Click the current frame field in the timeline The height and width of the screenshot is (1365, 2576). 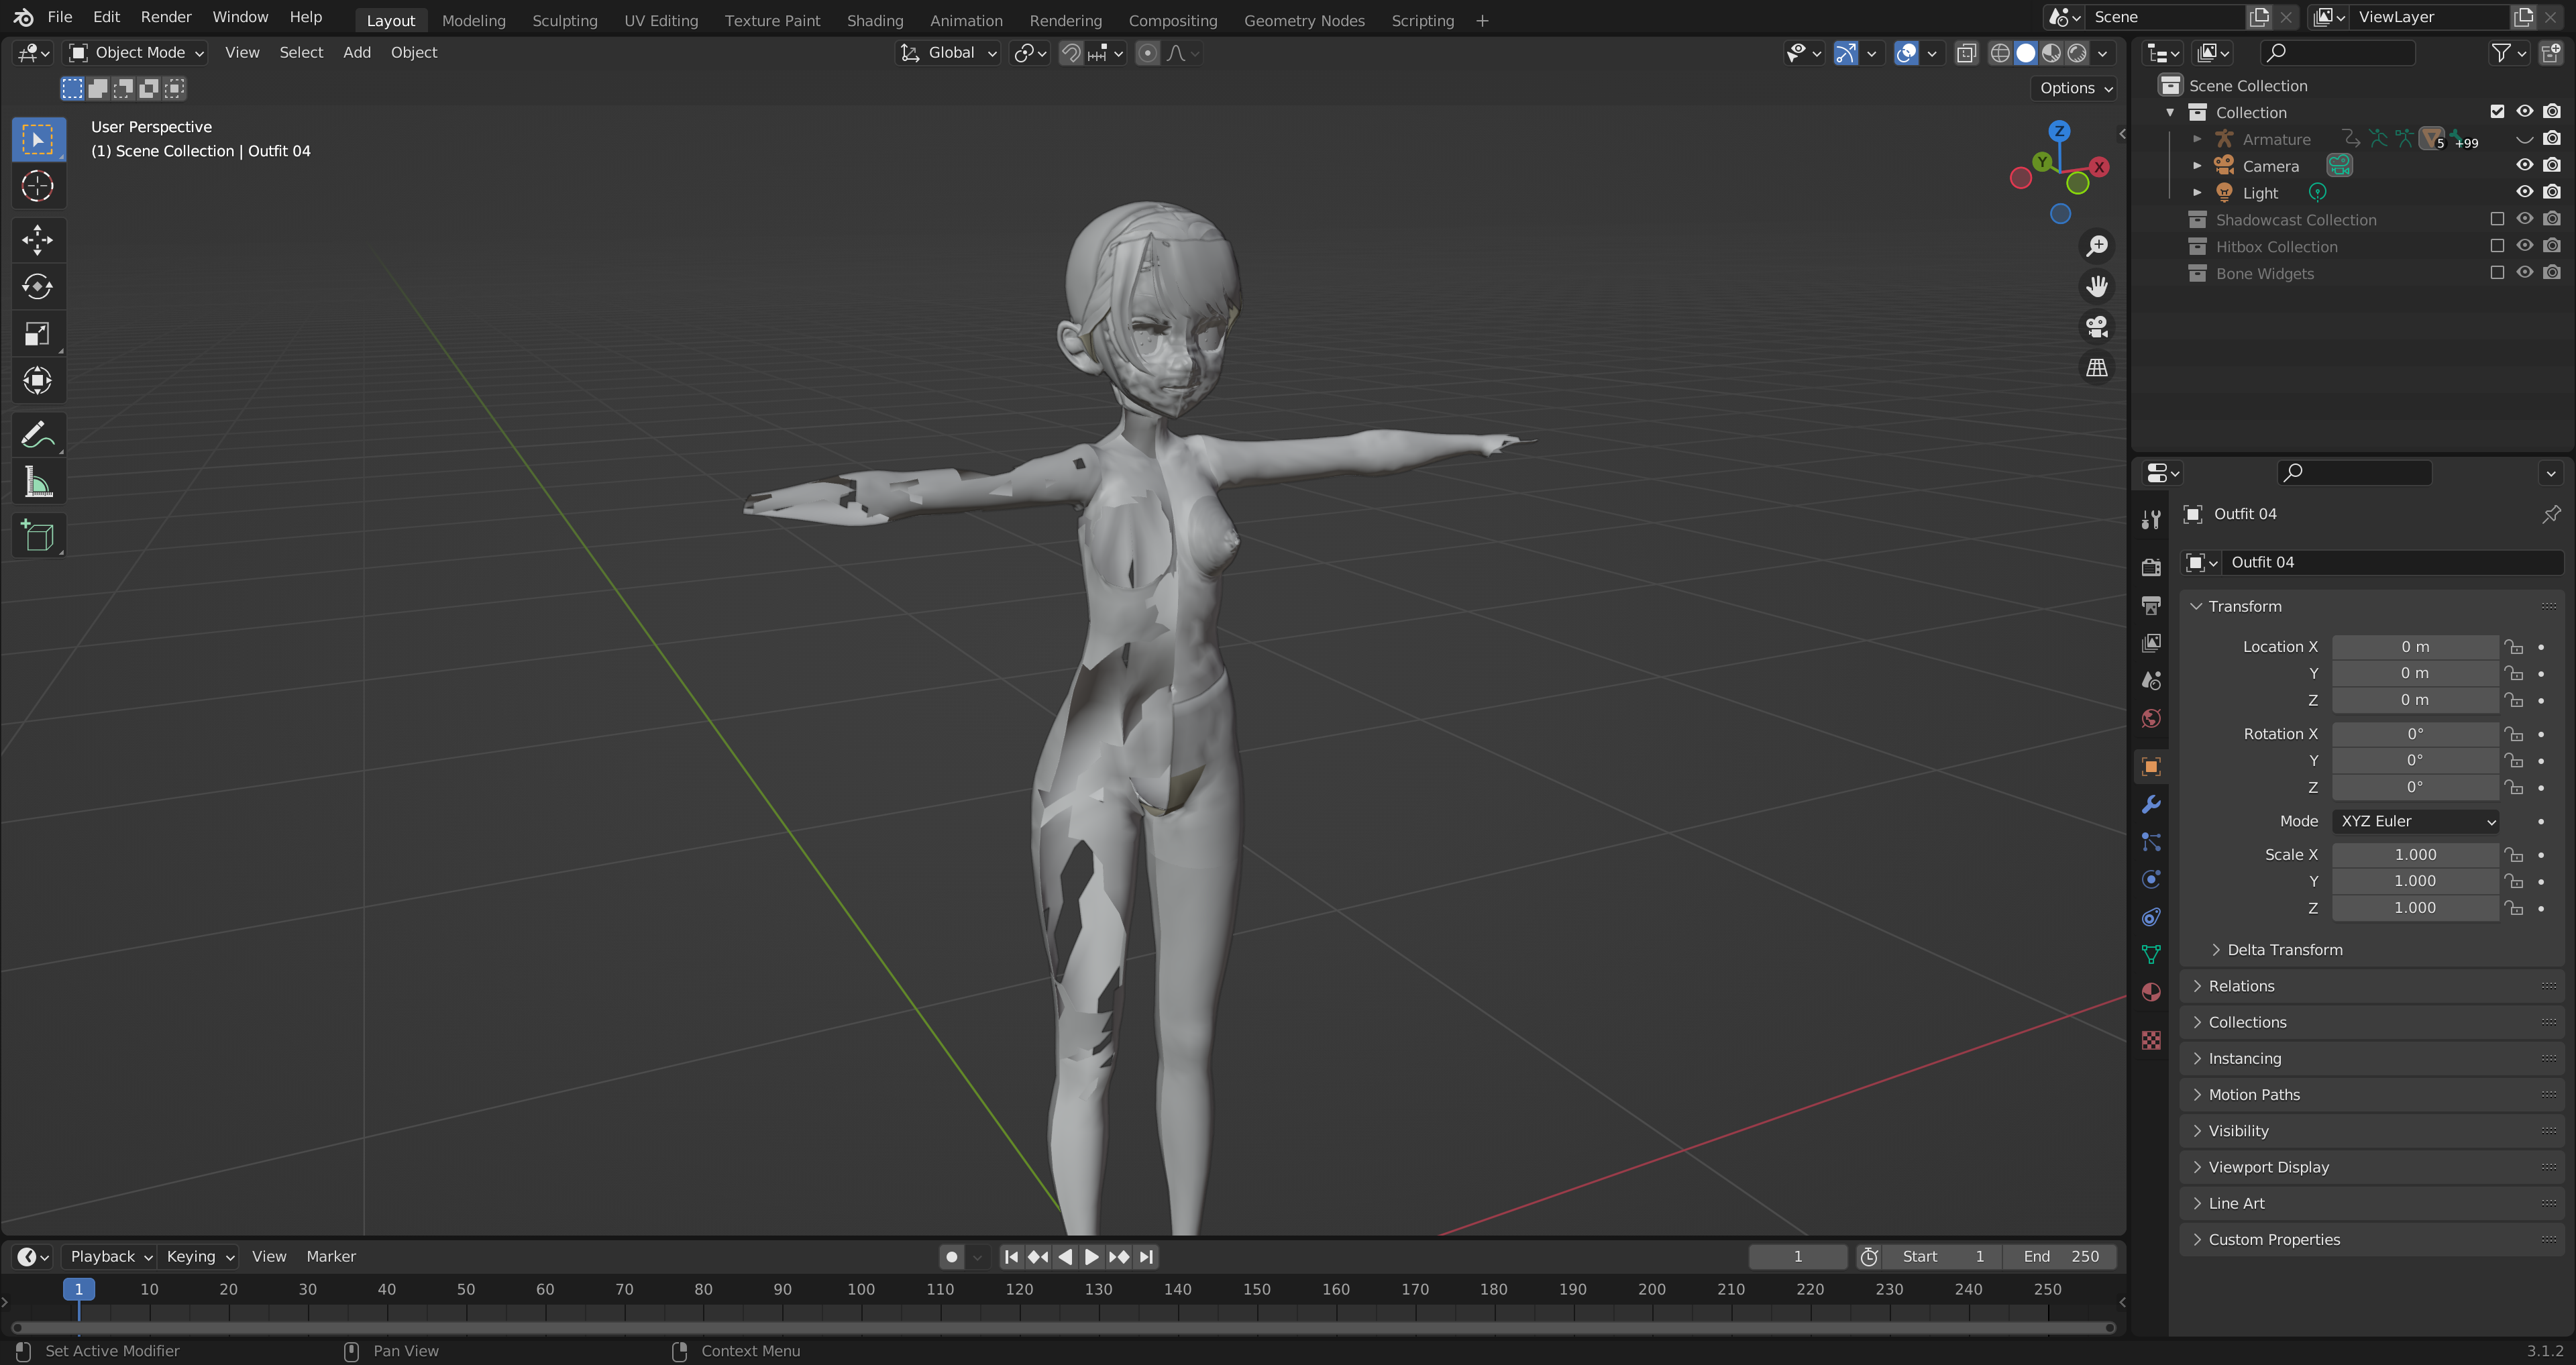point(1797,1257)
